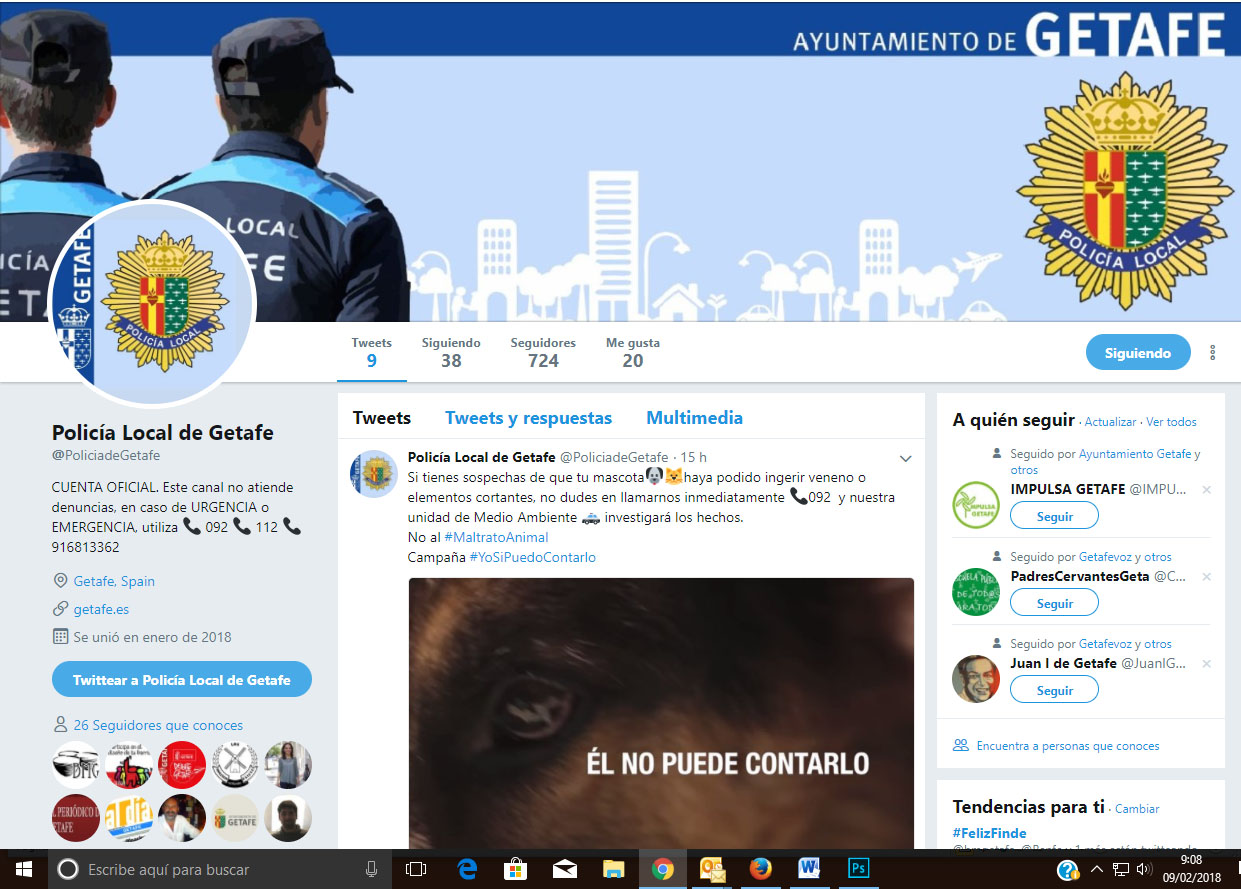
Task: Dismiss IMPULSA GETAFE suggestion
Action: pos(1205,490)
